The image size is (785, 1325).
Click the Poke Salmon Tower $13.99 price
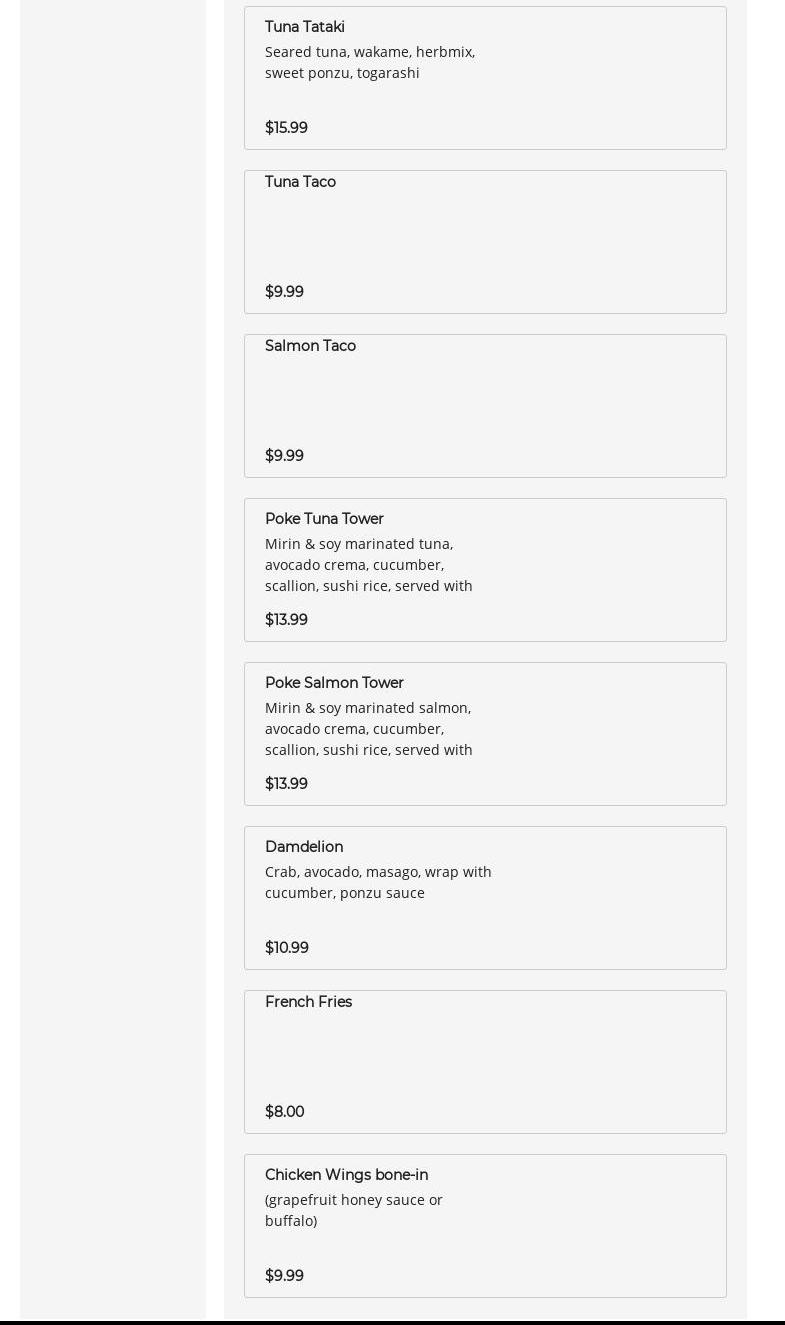[x=286, y=784]
